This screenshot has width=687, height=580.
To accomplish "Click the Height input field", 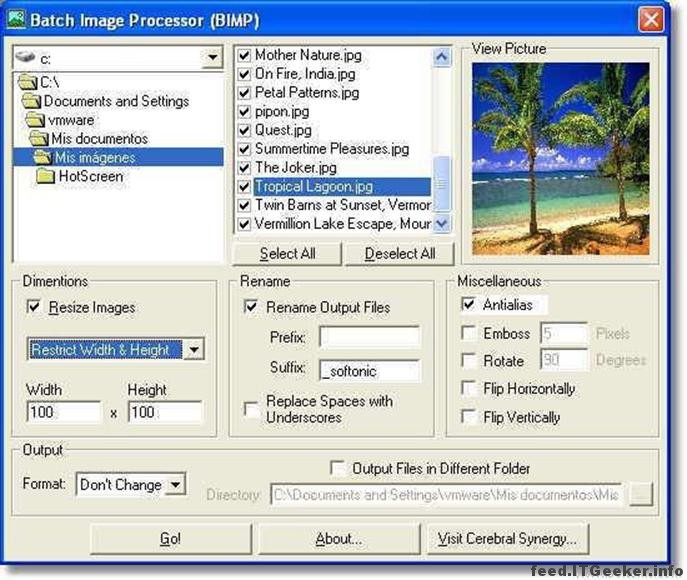I will [165, 412].
